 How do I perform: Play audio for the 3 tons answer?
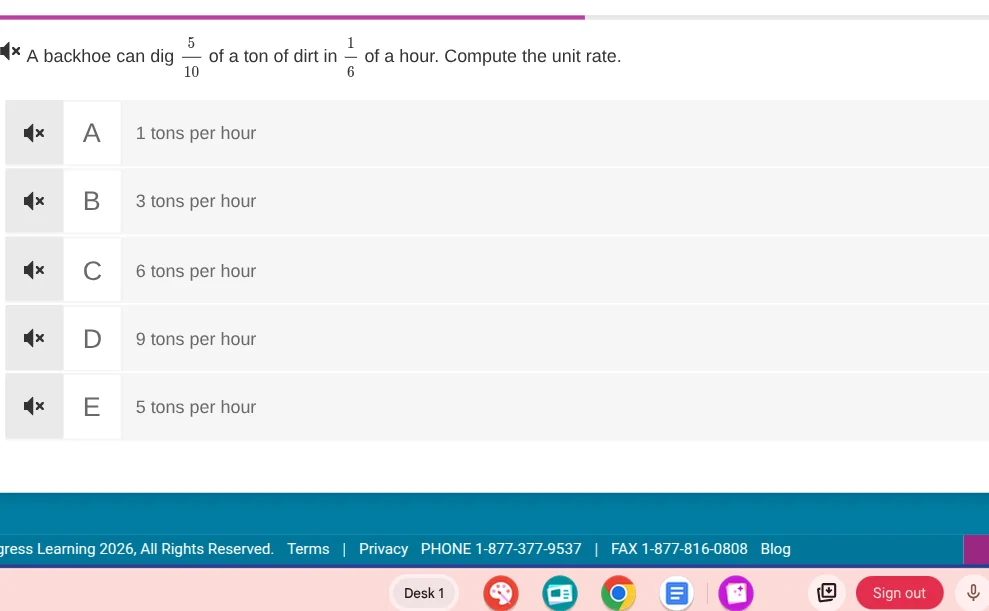pyautogui.click(x=34, y=201)
